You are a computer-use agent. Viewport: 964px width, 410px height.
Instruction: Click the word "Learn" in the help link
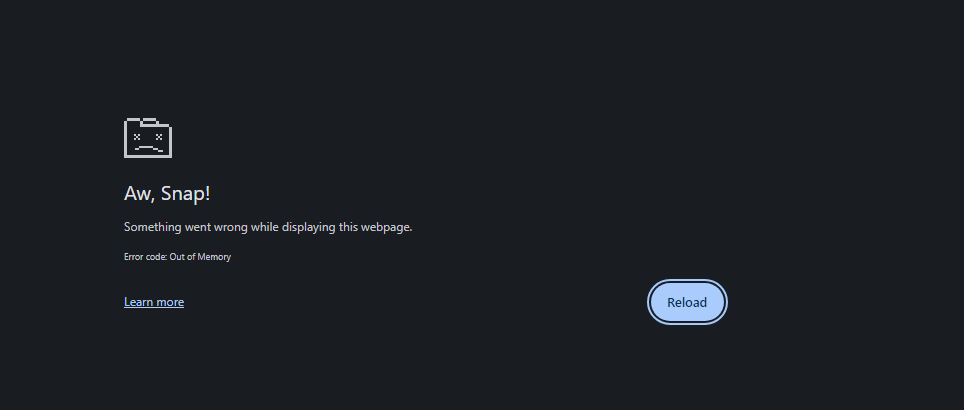138,302
